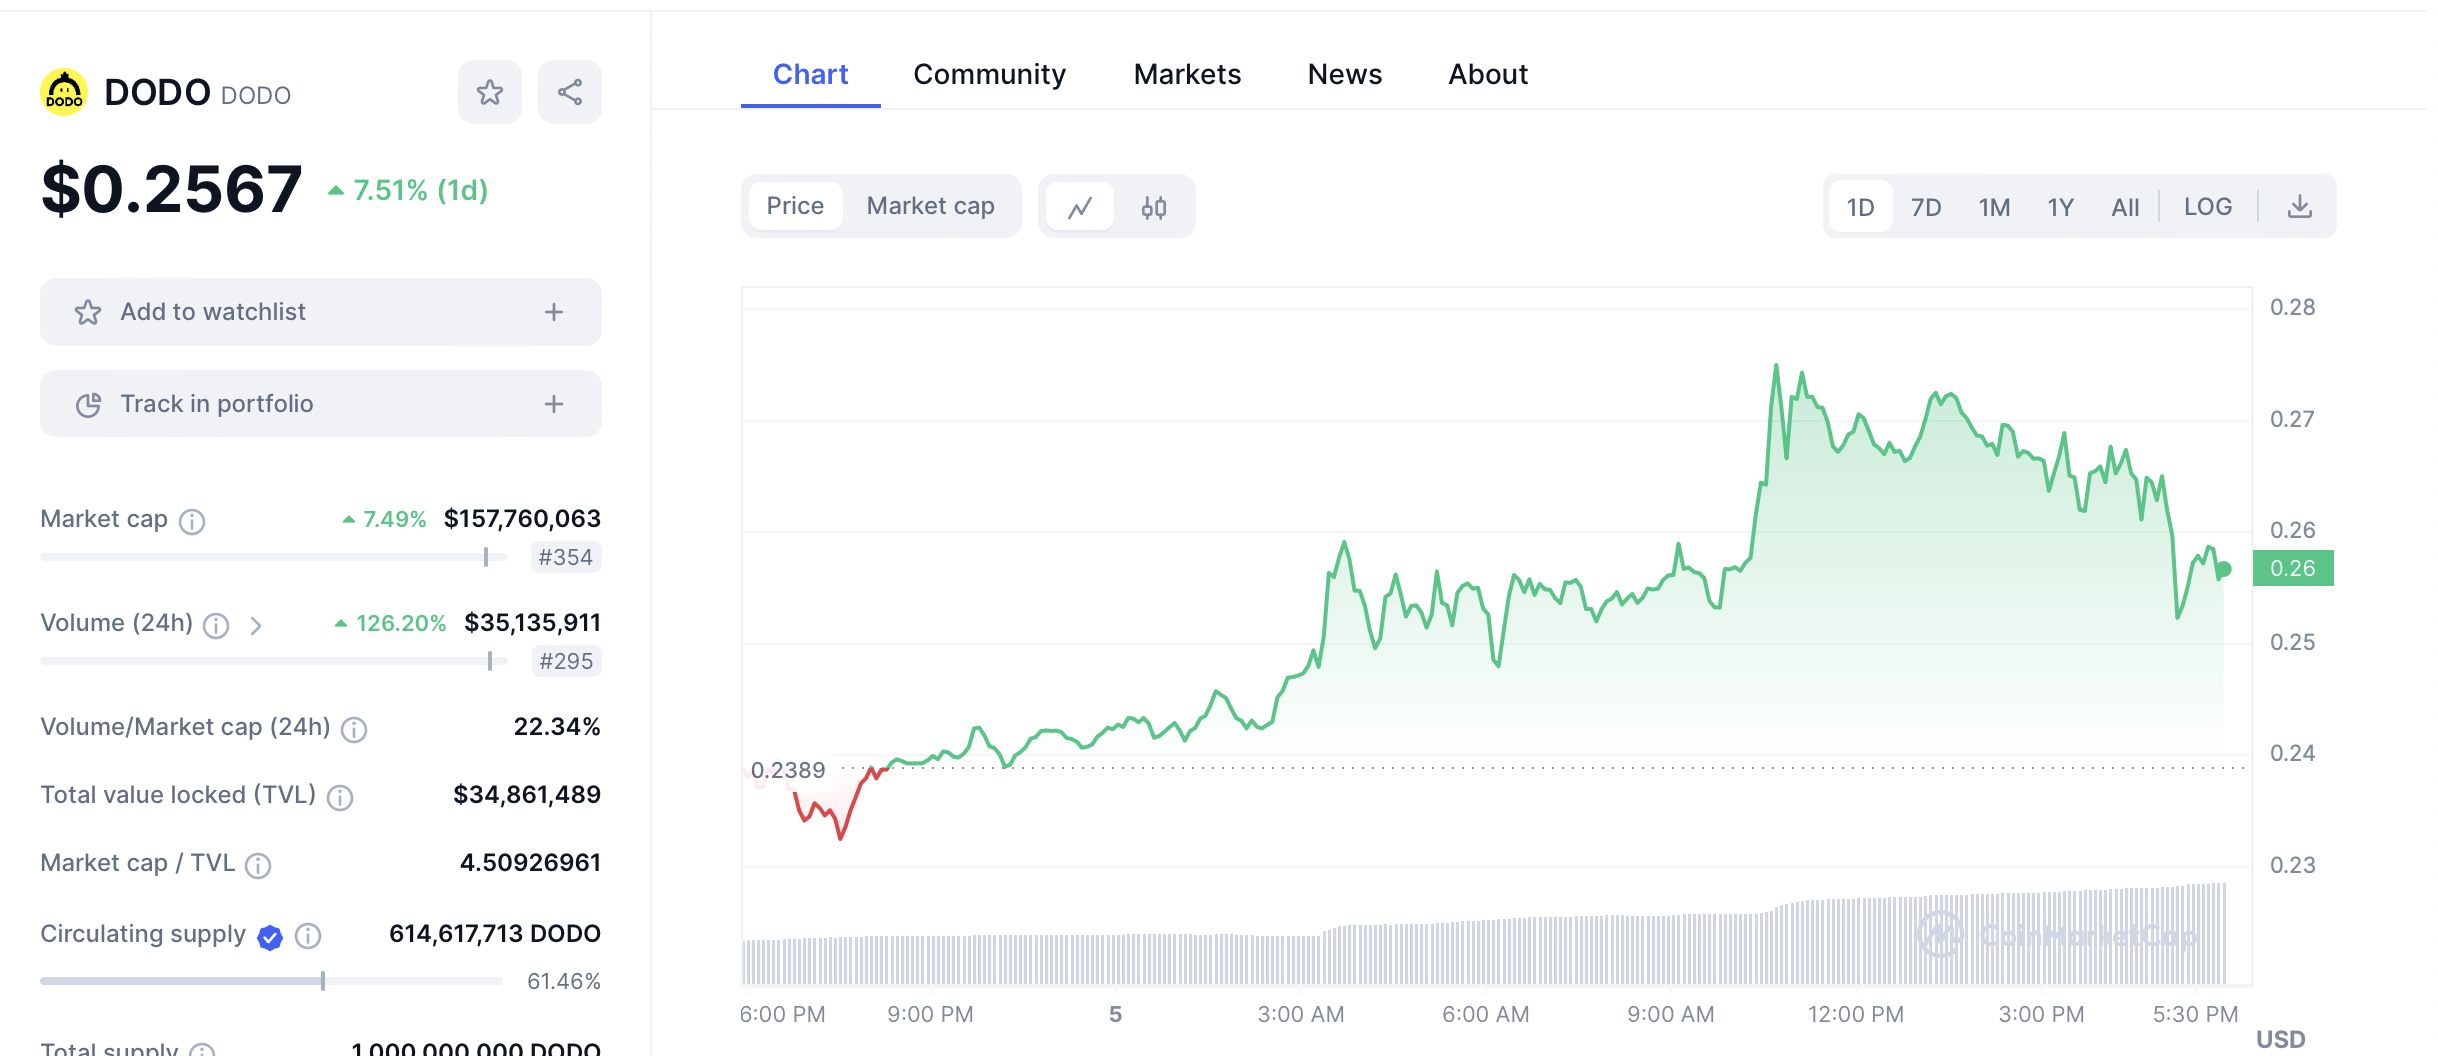Click the star favorite icon beside DODO
Image resolution: width=2438 pixels, height=1056 pixels.
(490, 93)
